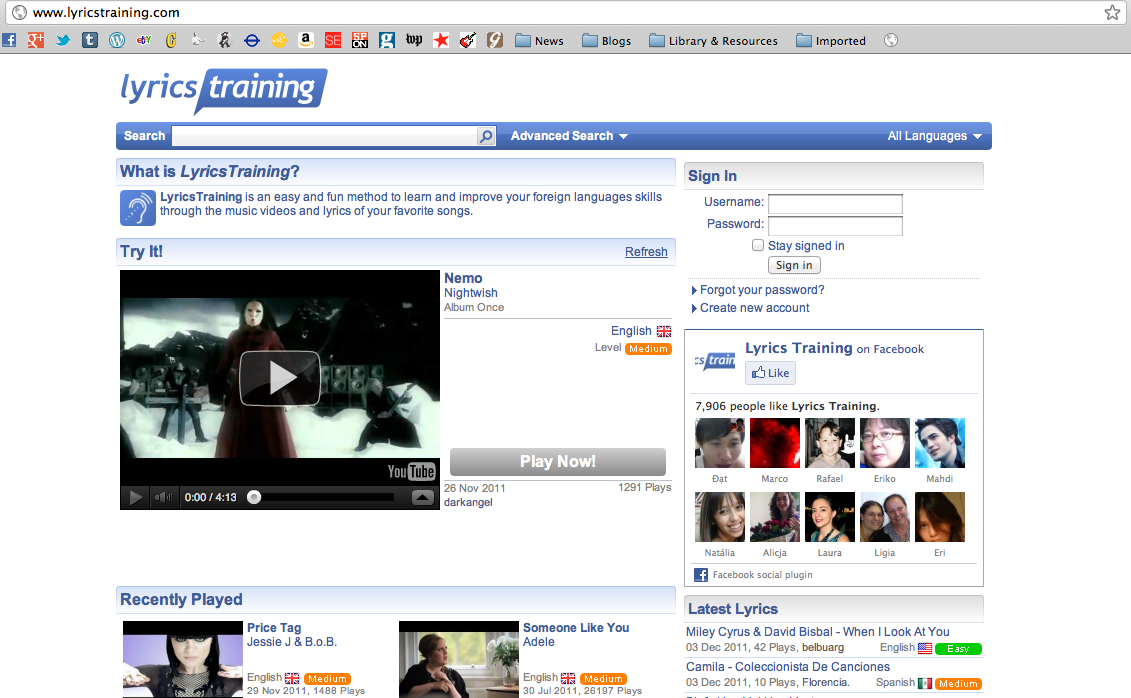Image resolution: width=1131 pixels, height=698 pixels.
Task: Expand the video player options arrow button
Action: click(x=423, y=497)
